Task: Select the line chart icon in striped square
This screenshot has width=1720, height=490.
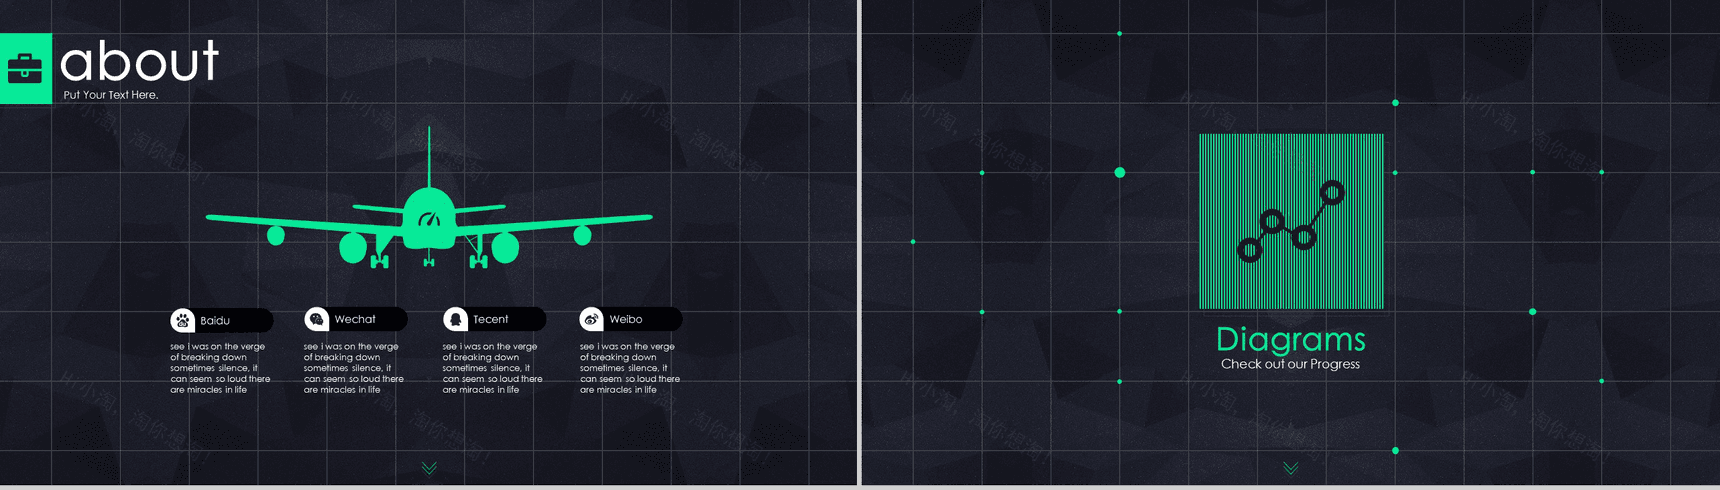Action: (1291, 221)
